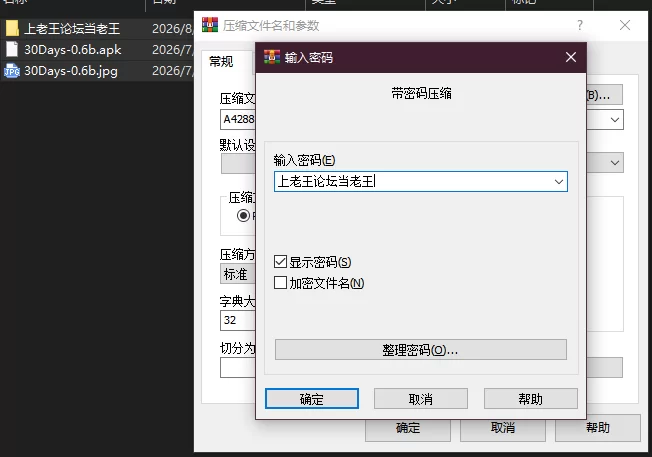Screen dimensions: 652x457
Task: Expand the password history dropdown arrow
Action: (x=558, y=182)
